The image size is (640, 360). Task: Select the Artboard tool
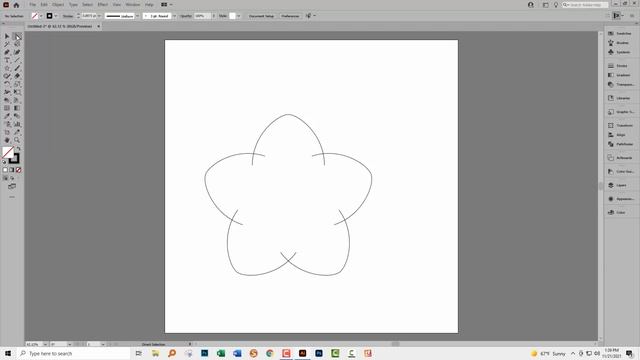(x=7, y=132)
